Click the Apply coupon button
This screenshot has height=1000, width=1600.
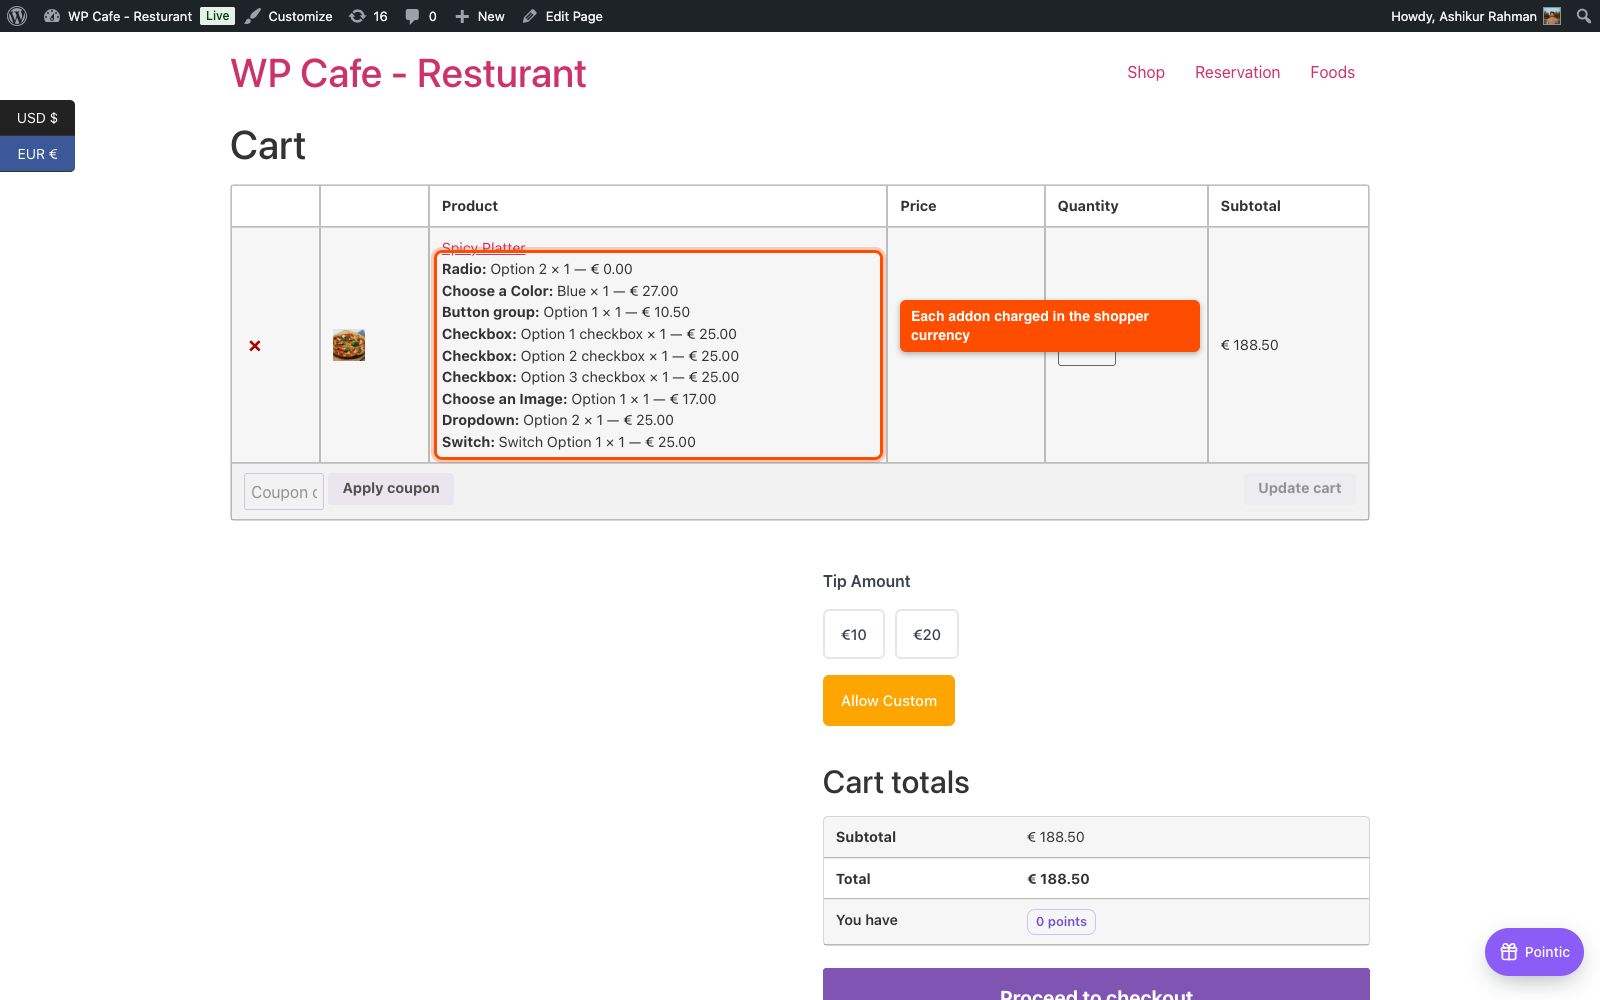391,488
